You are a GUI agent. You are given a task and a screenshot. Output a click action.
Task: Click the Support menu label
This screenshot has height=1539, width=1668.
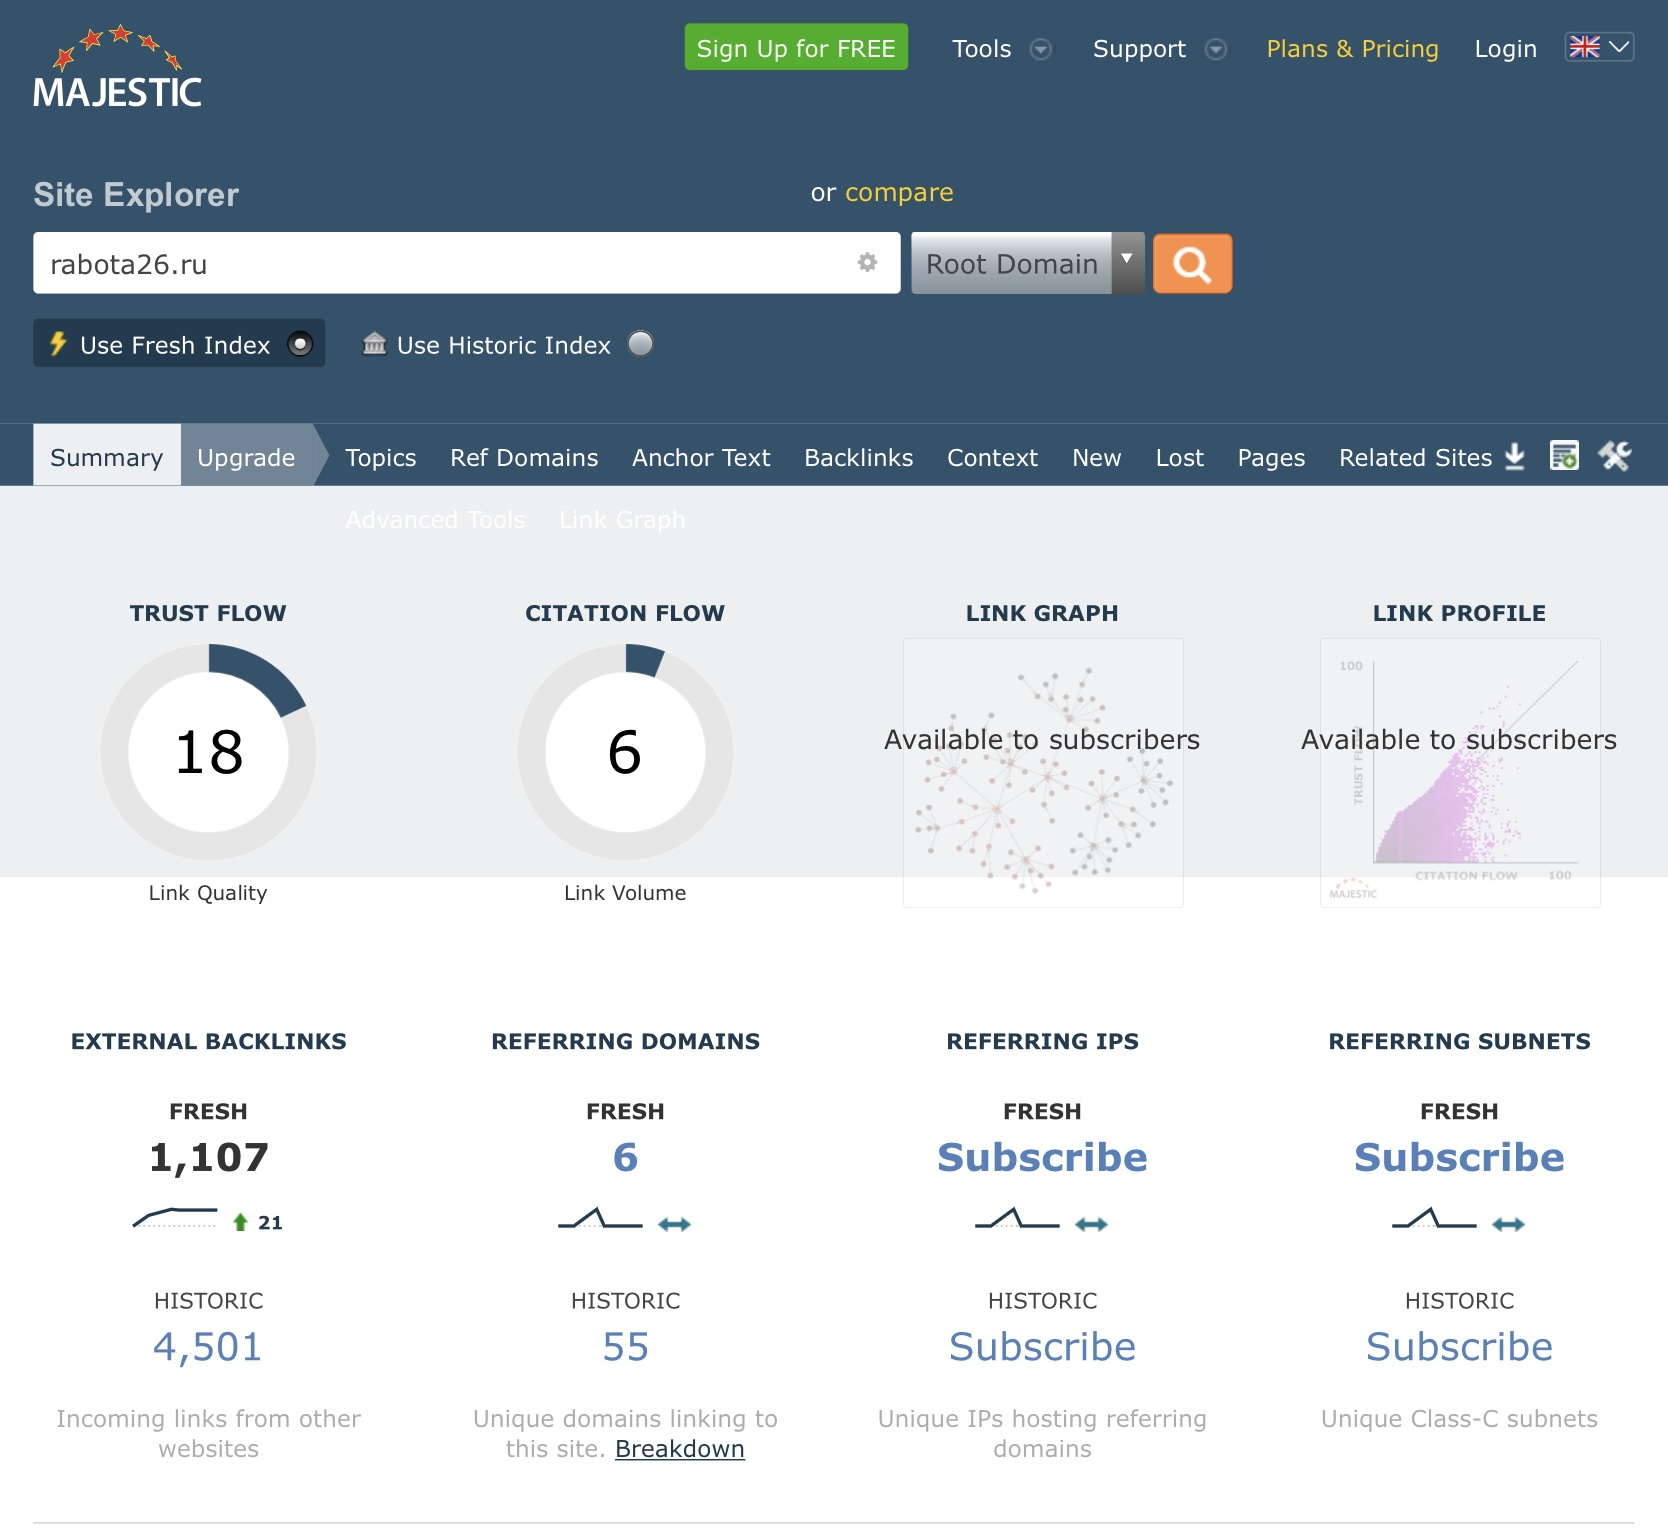[1139, 48]
